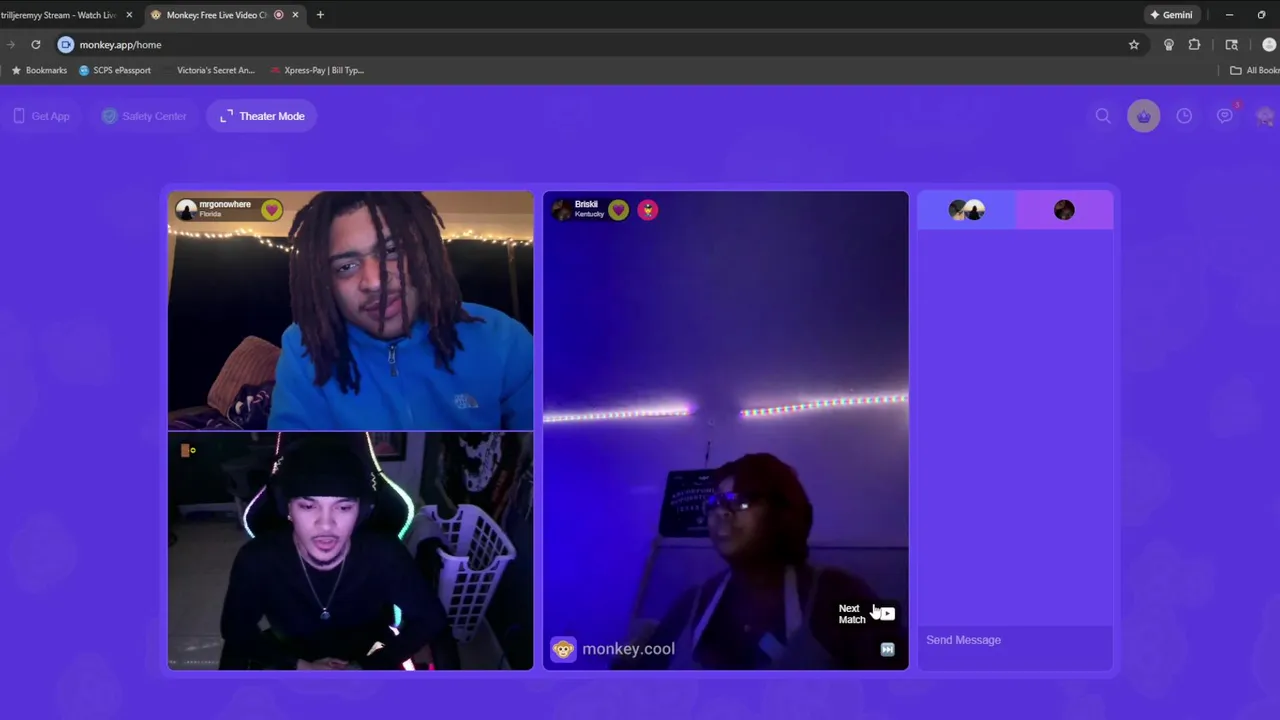The image size is (1280, 720).
Task: Open the crown premium icon
Action: 1144,116
